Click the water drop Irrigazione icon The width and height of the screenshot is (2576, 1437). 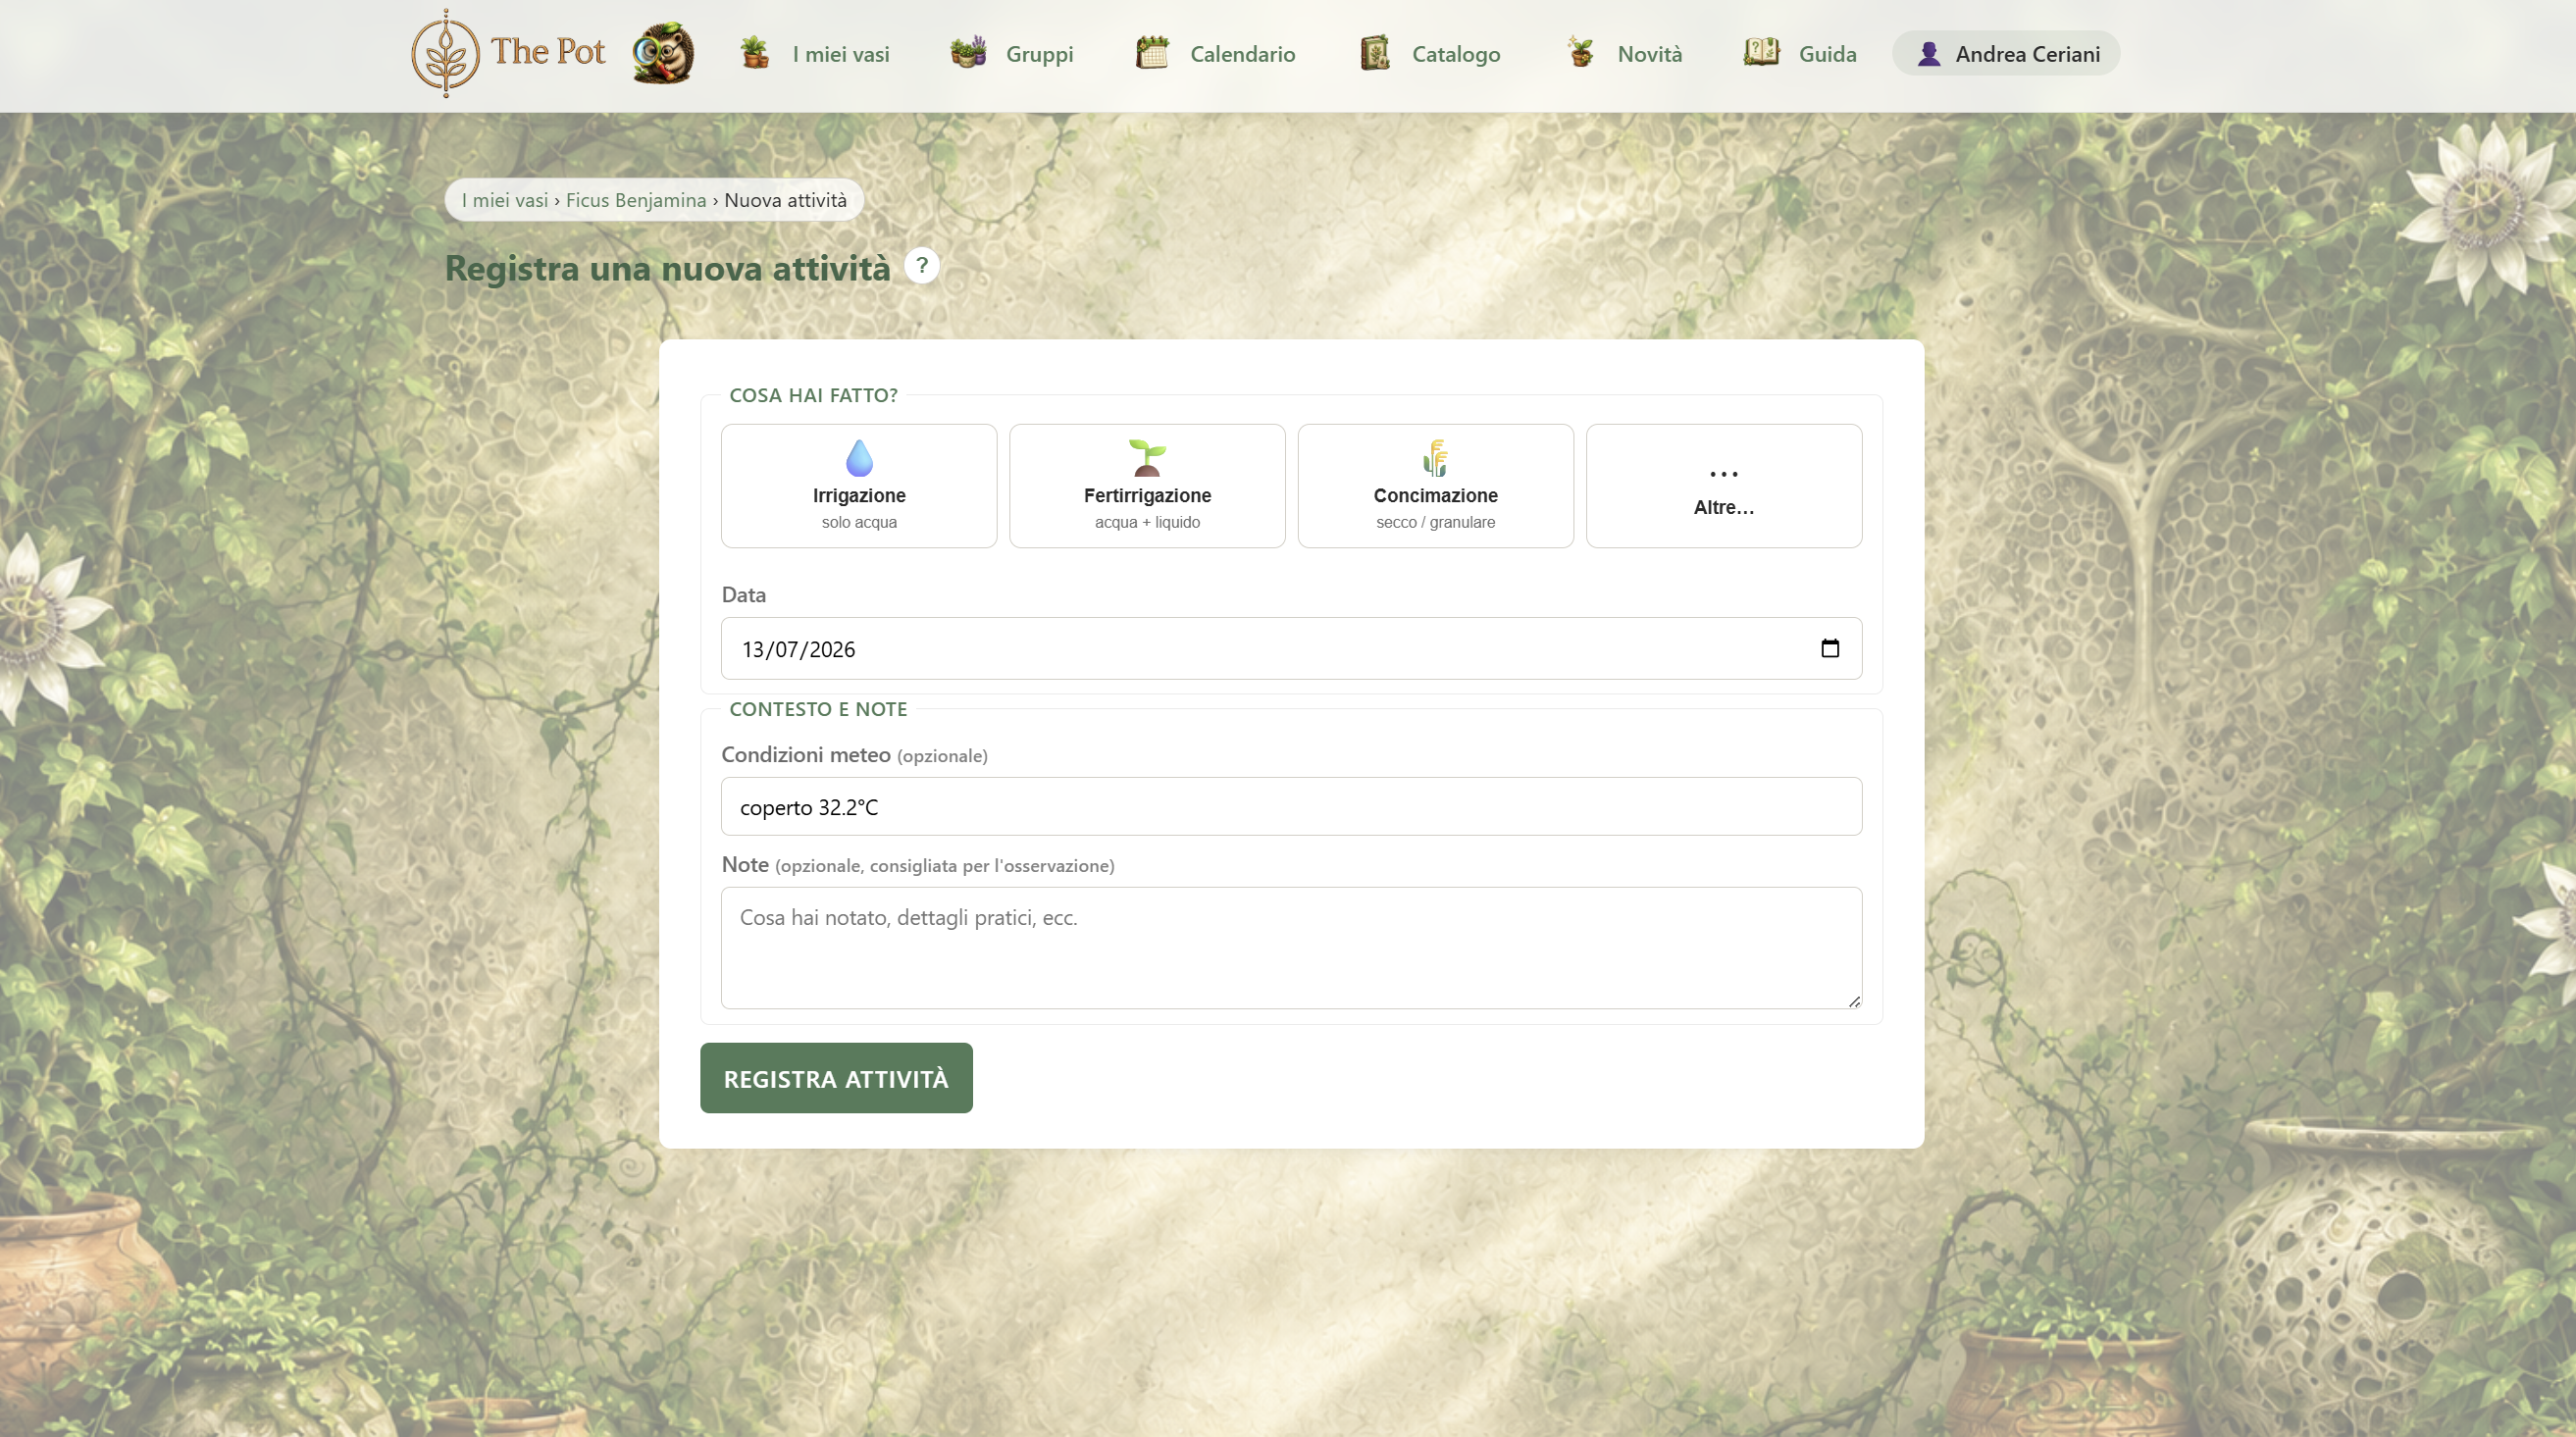tap(859, 458)
